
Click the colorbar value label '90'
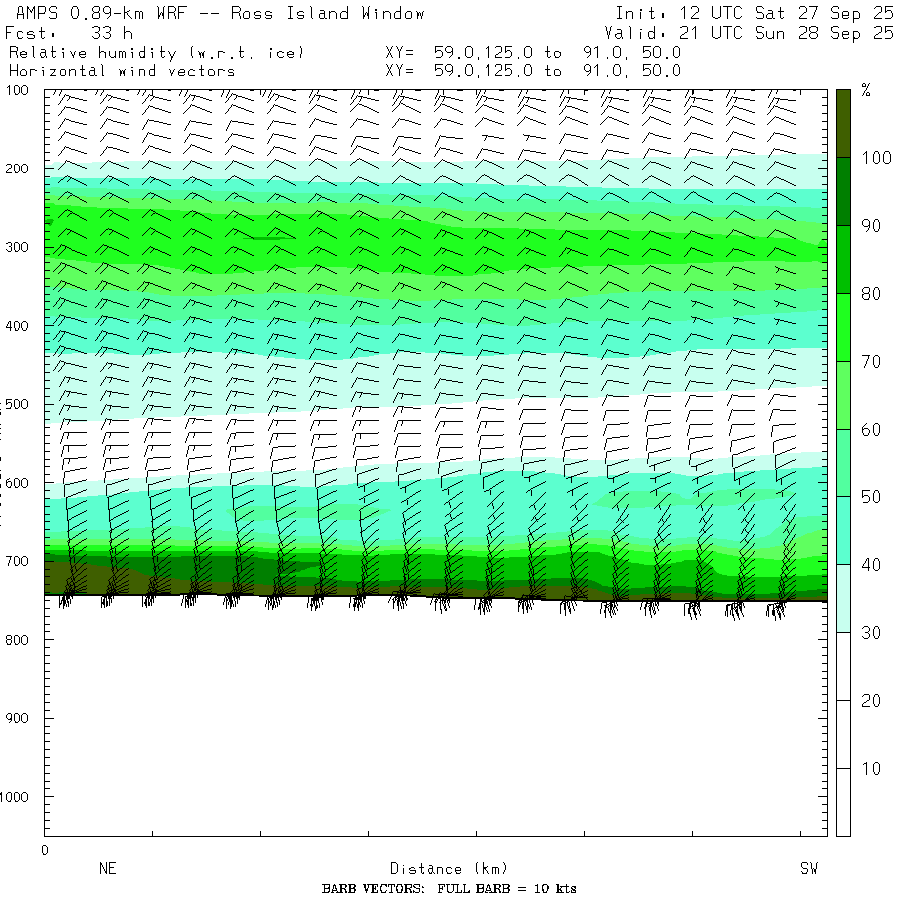[x=871, y=226]
